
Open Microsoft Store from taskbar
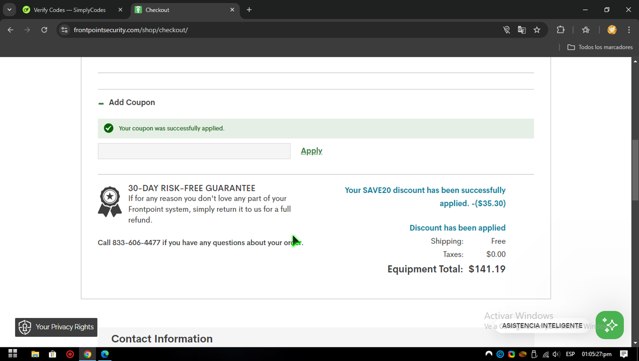53,354
